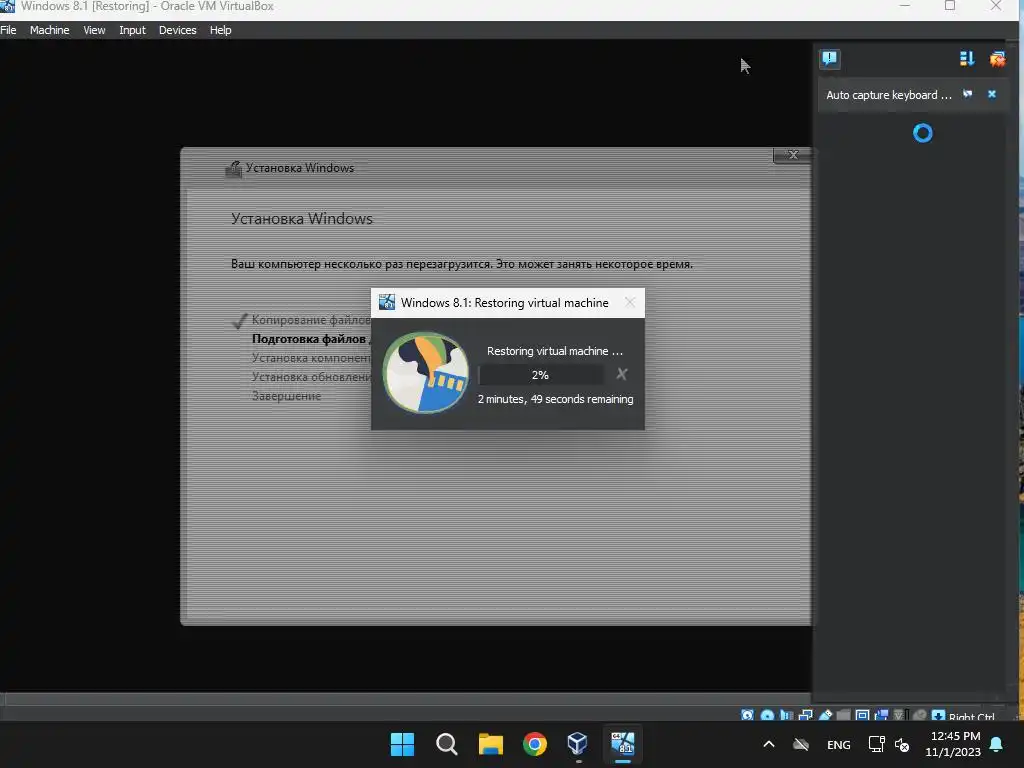1024x768 pixels.
Task: Expand the Auto capture keyboard notification details
Action: [968, 95]
